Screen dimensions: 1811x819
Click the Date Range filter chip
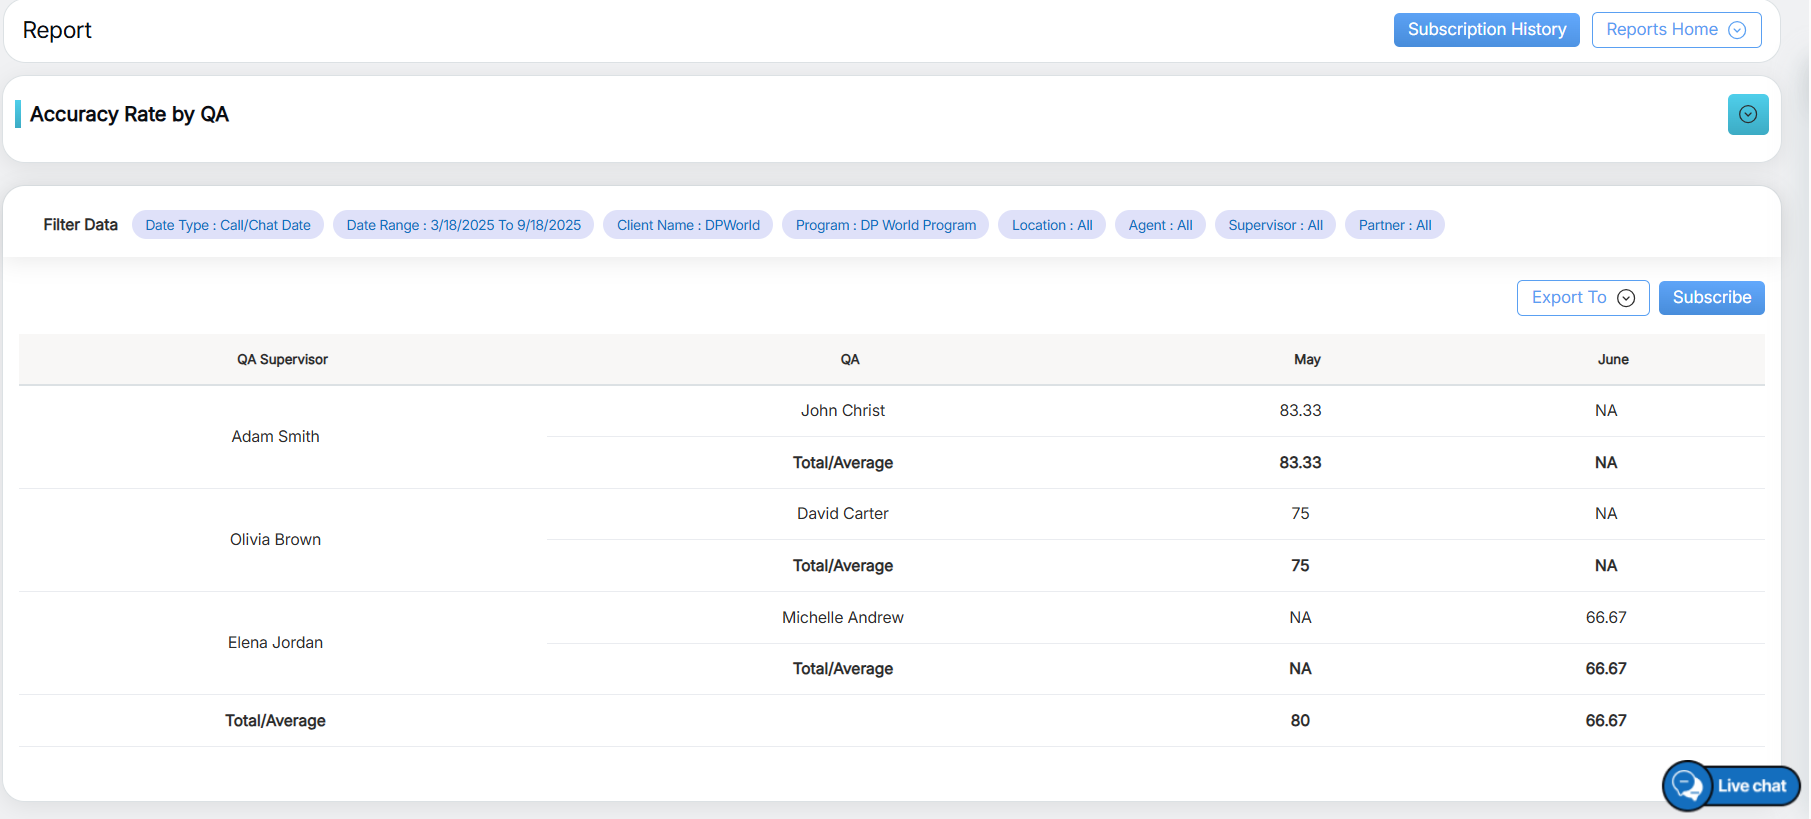click(463, 225)
